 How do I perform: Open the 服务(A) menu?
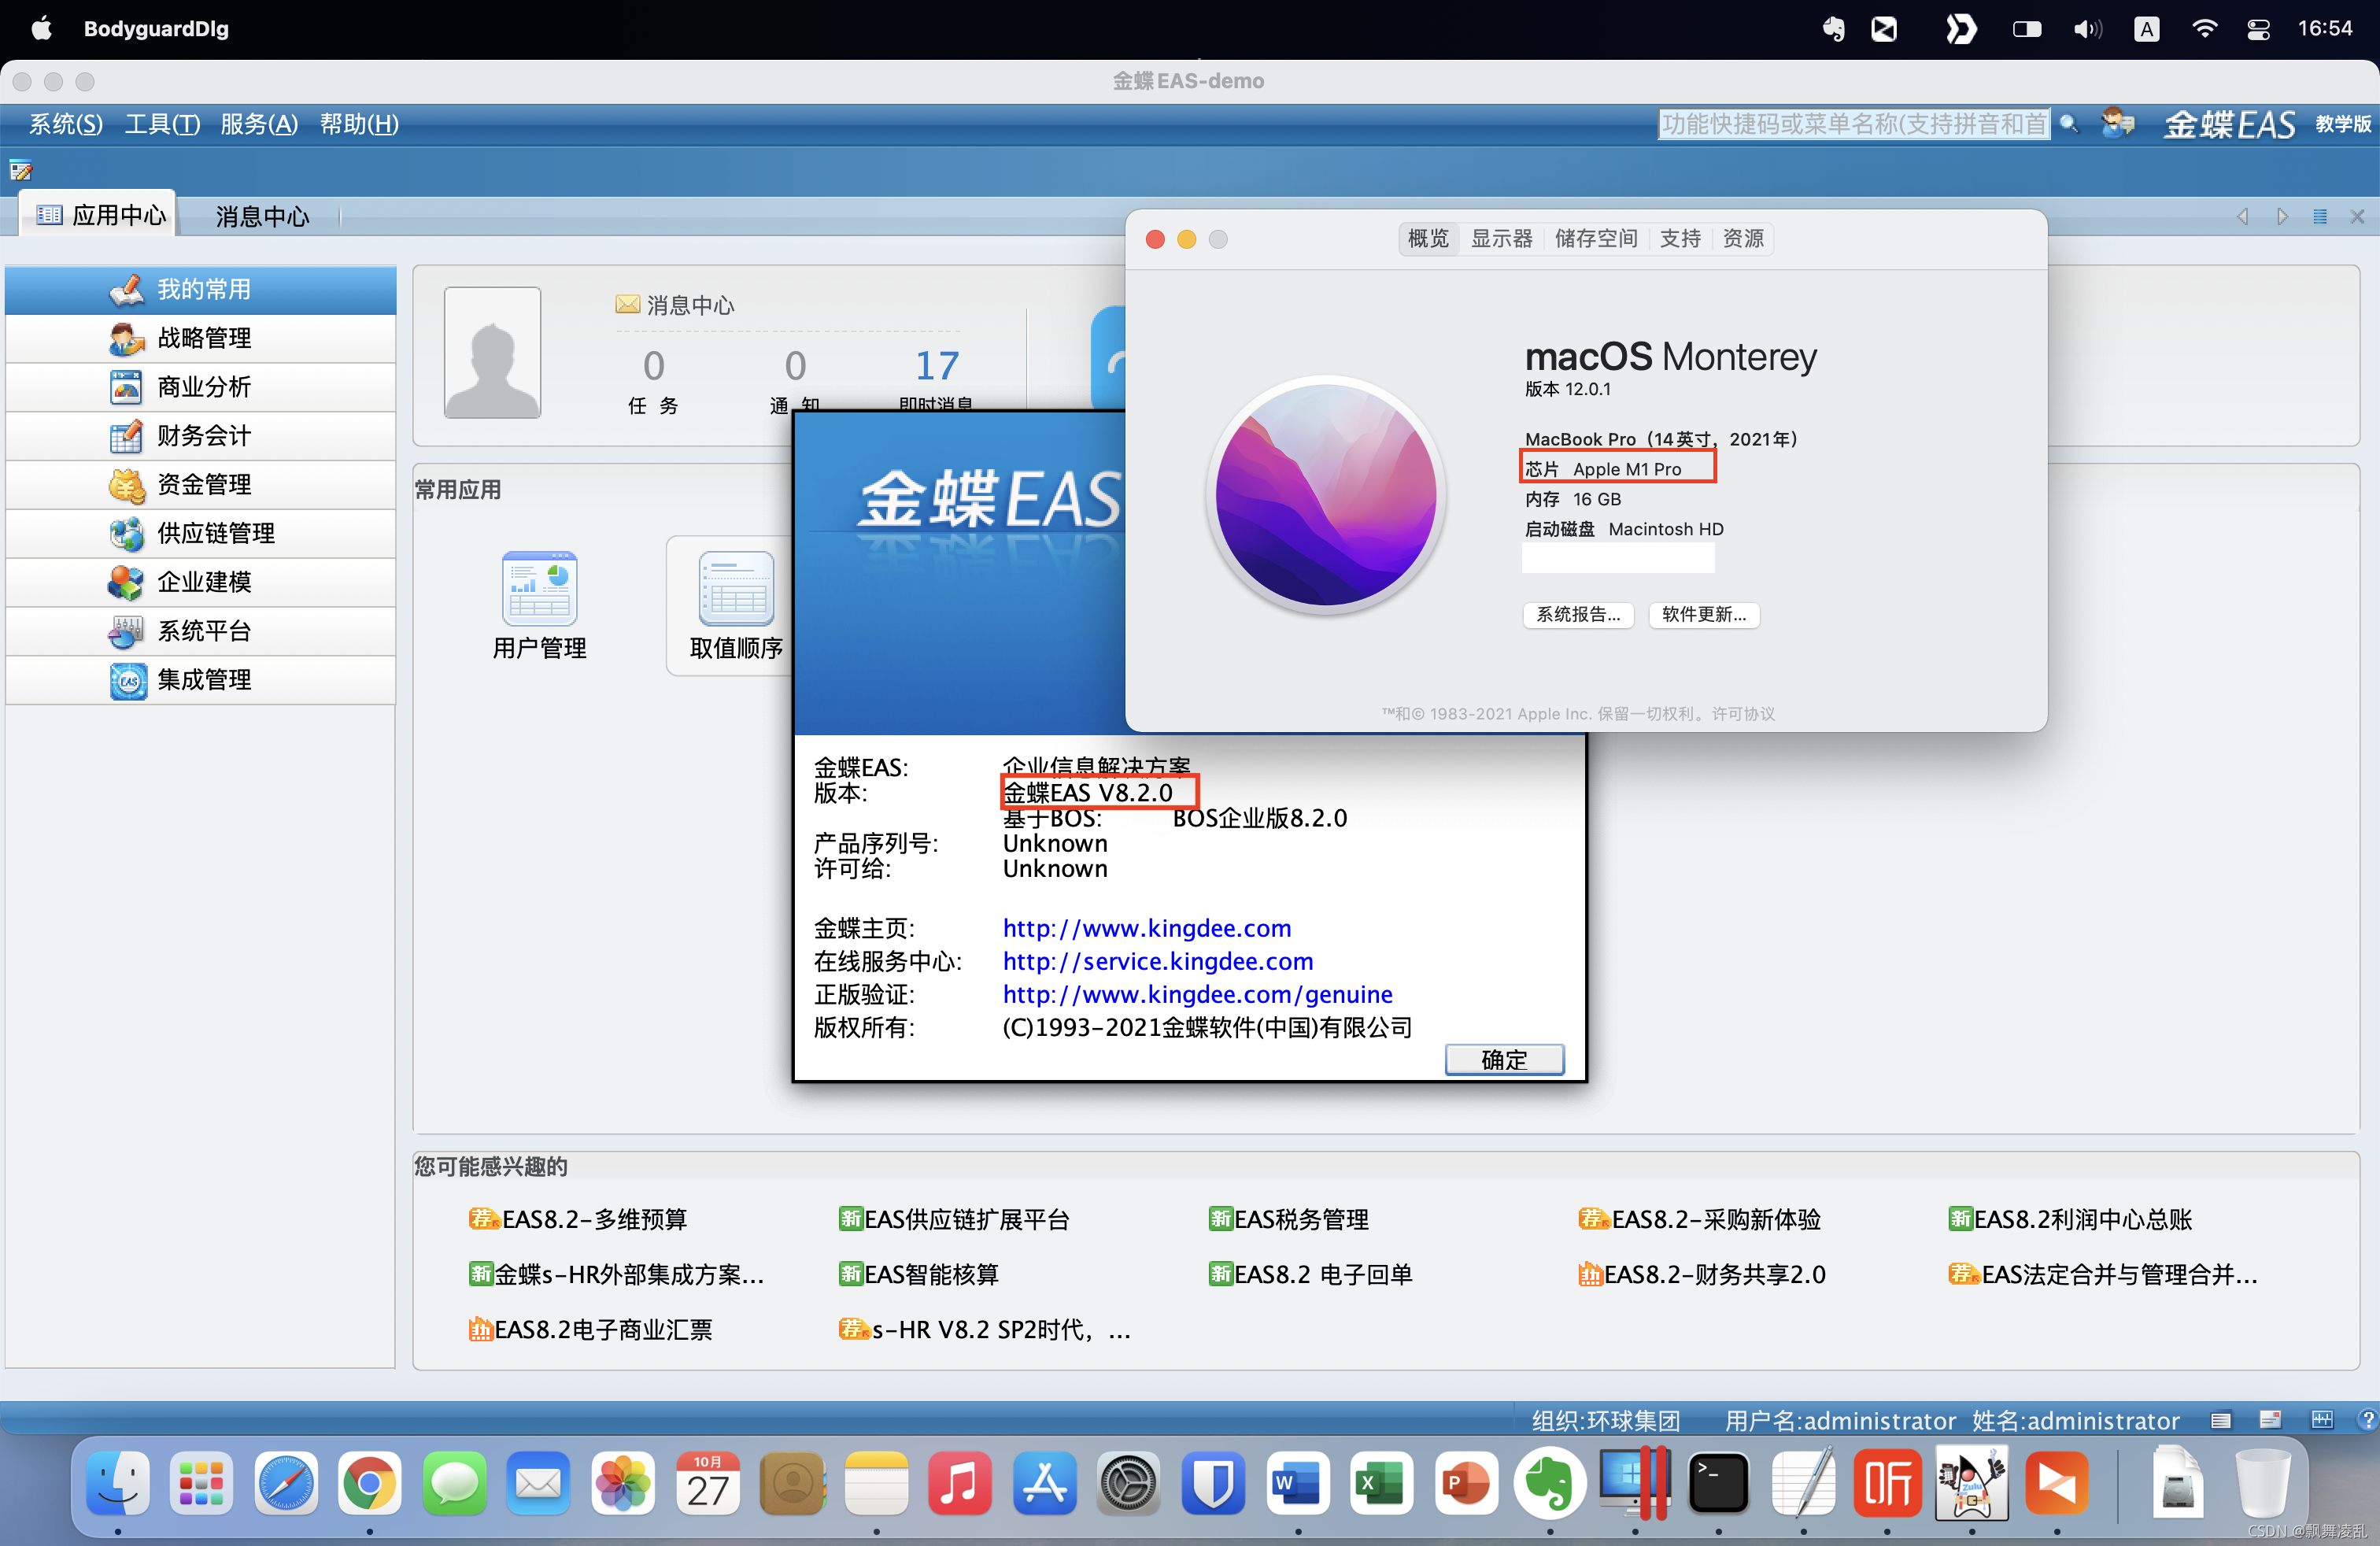[259, 124]
